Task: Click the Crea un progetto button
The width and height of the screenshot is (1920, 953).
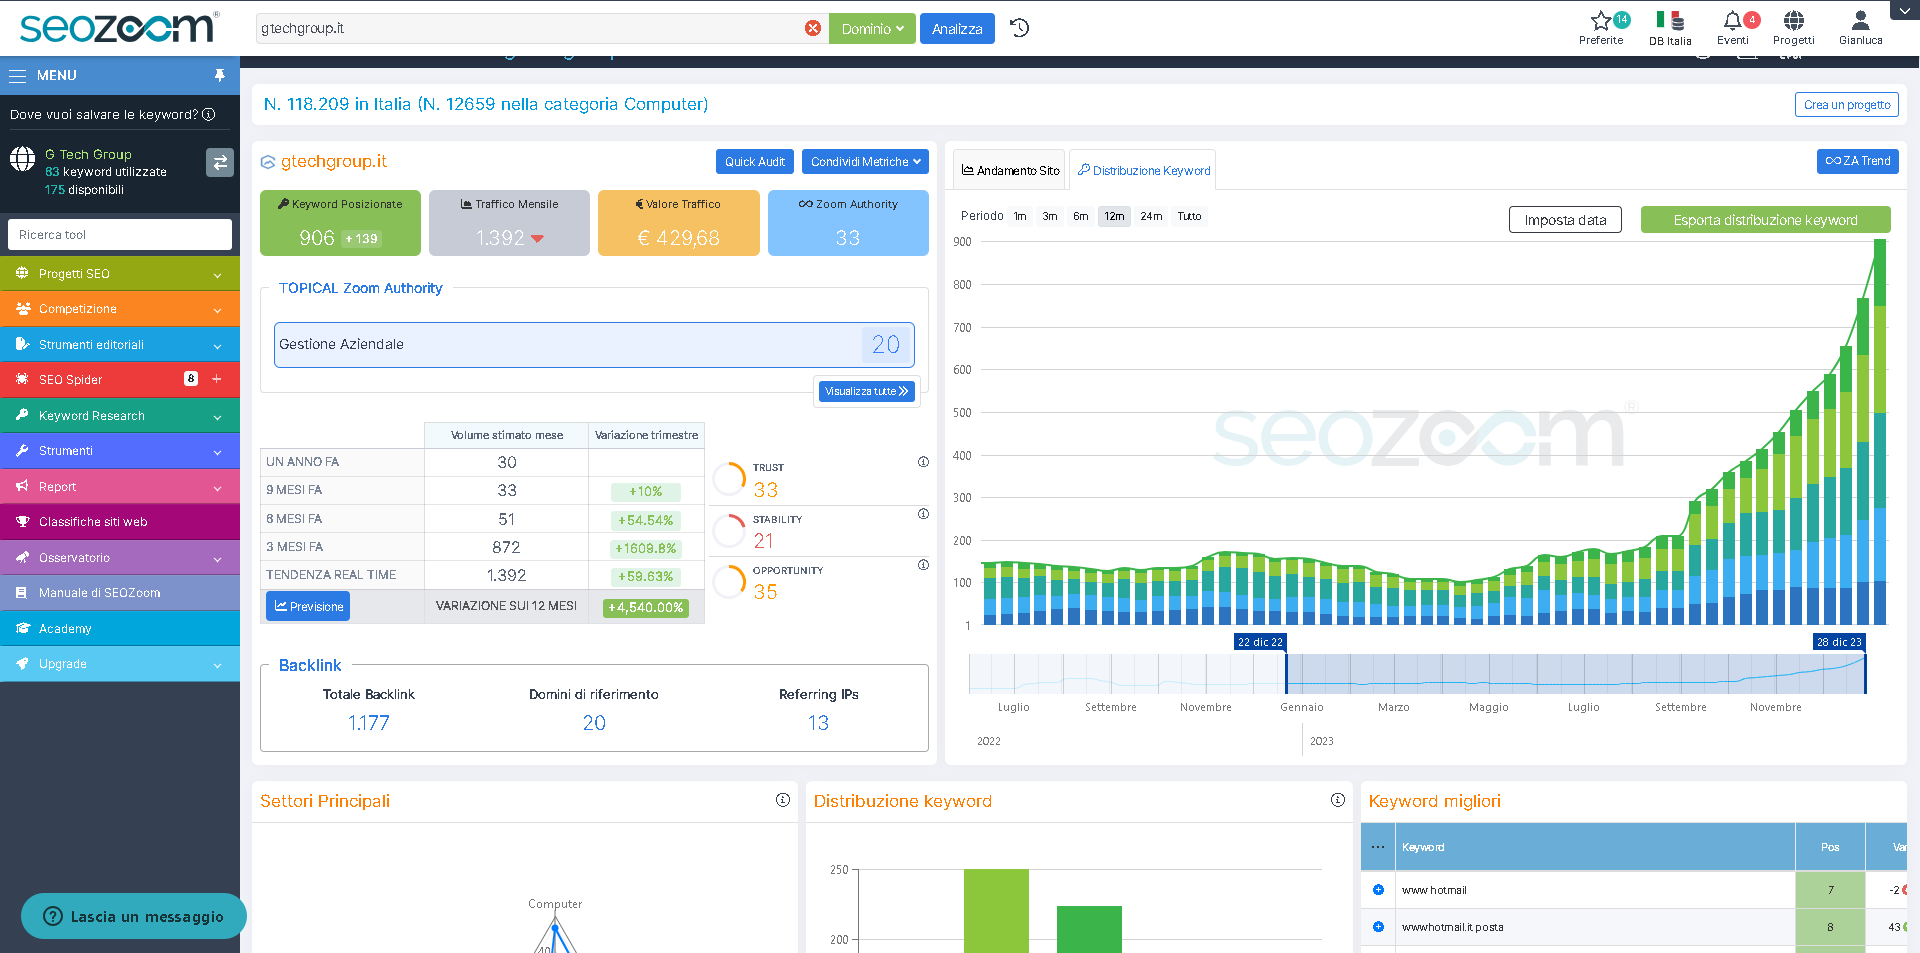Action: (x=1846, y=104)
